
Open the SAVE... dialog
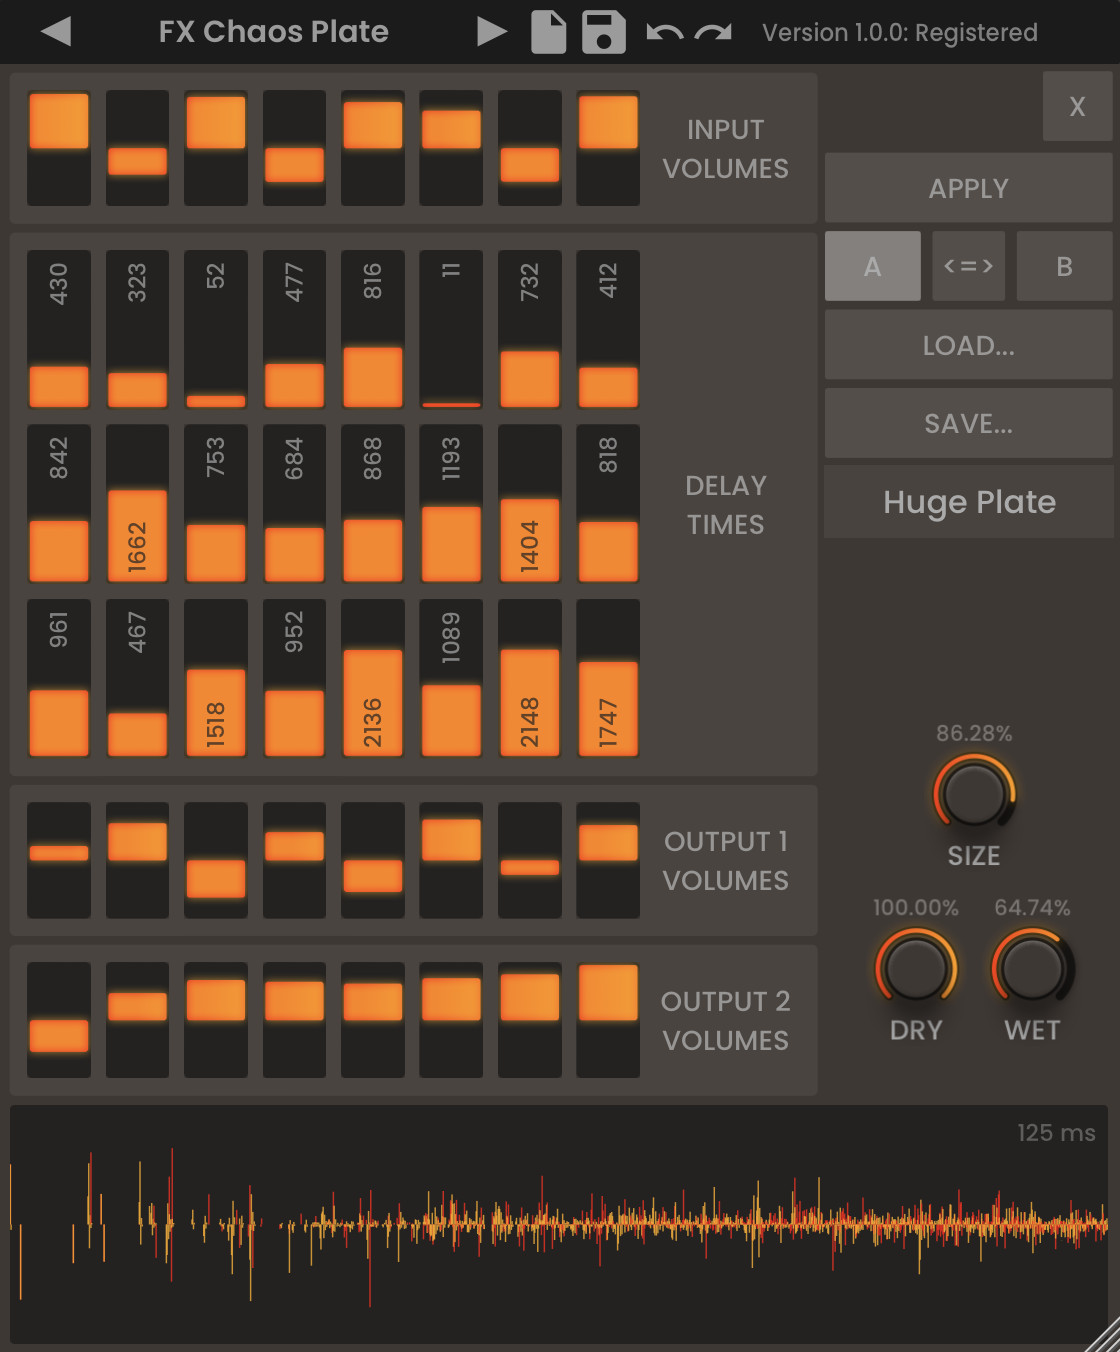[x=968, y=423]
